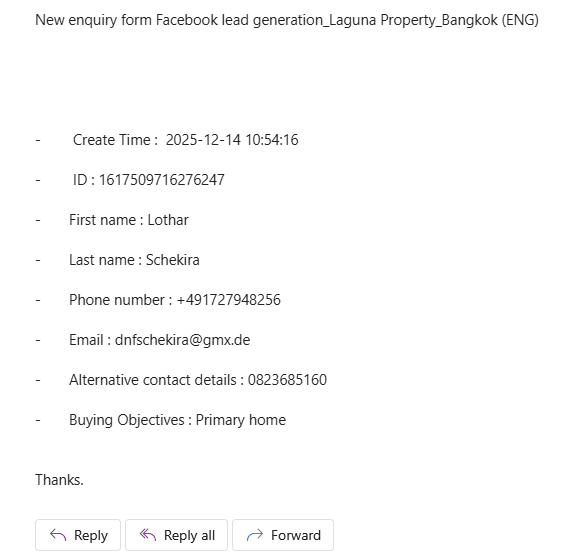The width and height of the screenshot is (586, 560).
Task: Click the blue forward arrow icon
Action: (255, 535)
